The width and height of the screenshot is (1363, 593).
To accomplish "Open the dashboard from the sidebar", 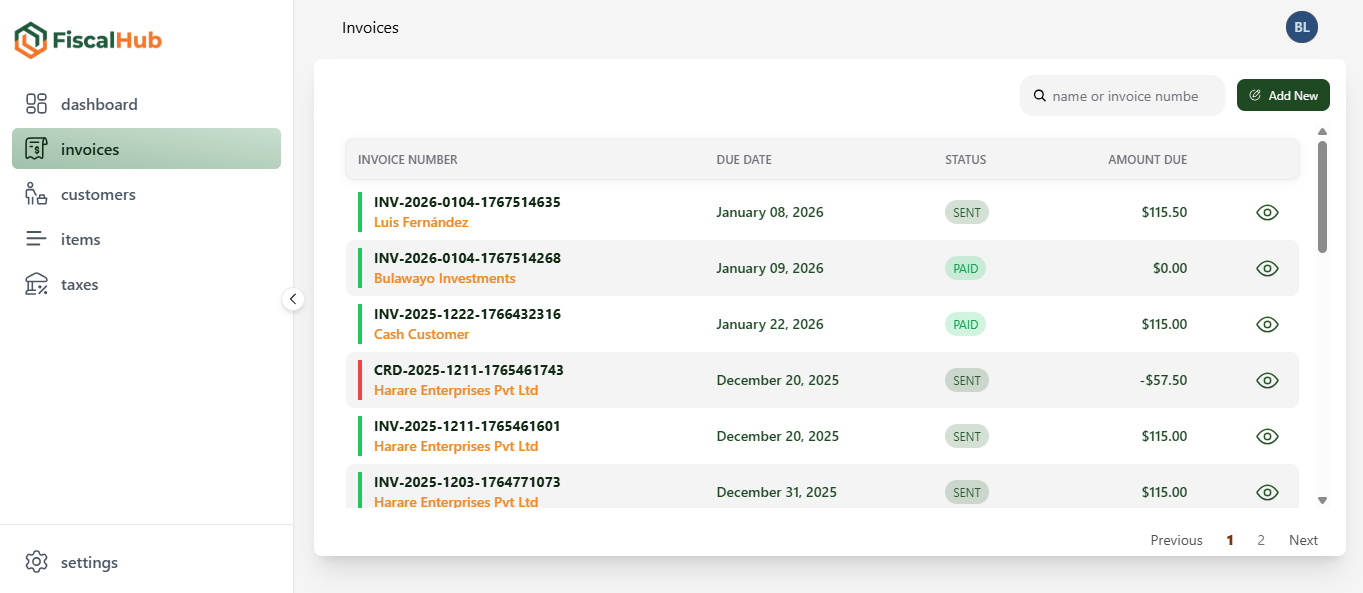I will point(37,103).
